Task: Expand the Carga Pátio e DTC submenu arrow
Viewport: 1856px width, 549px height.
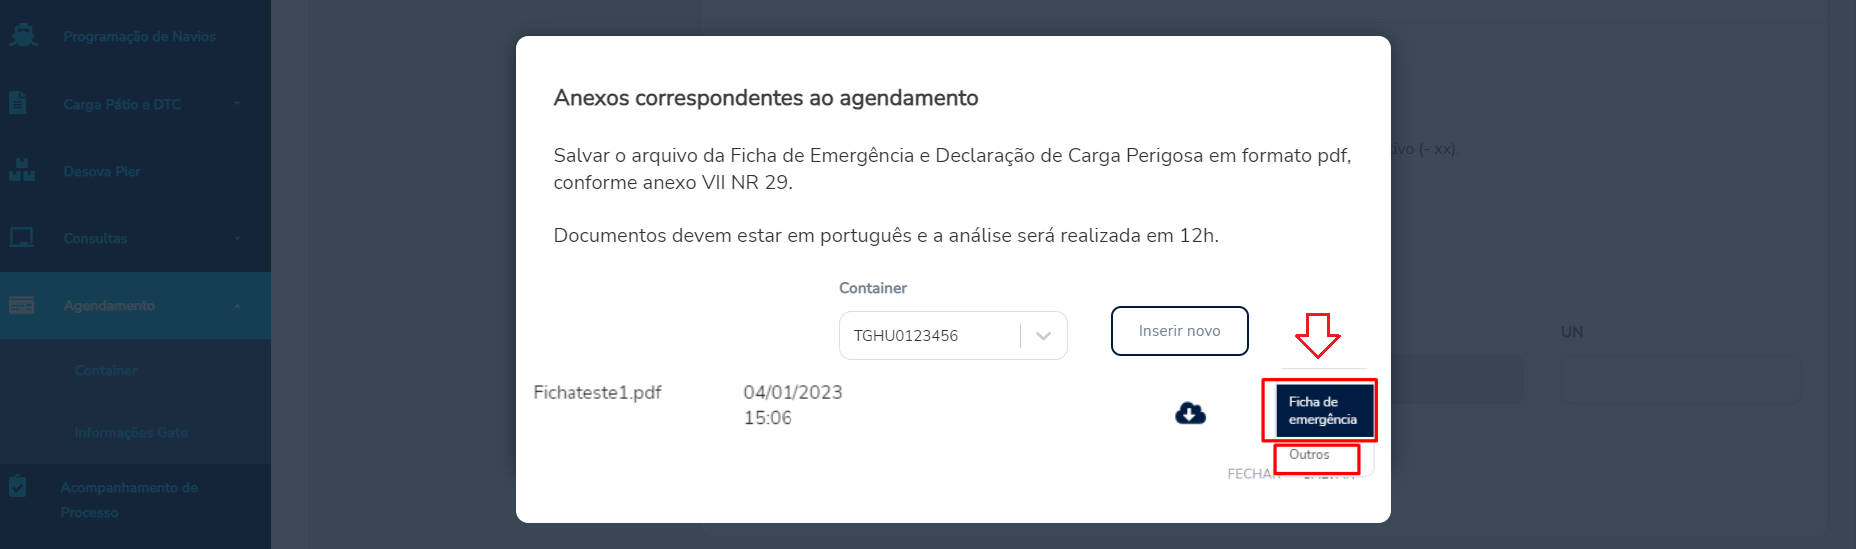Action: pyautogui.click(x=237, y=104)
